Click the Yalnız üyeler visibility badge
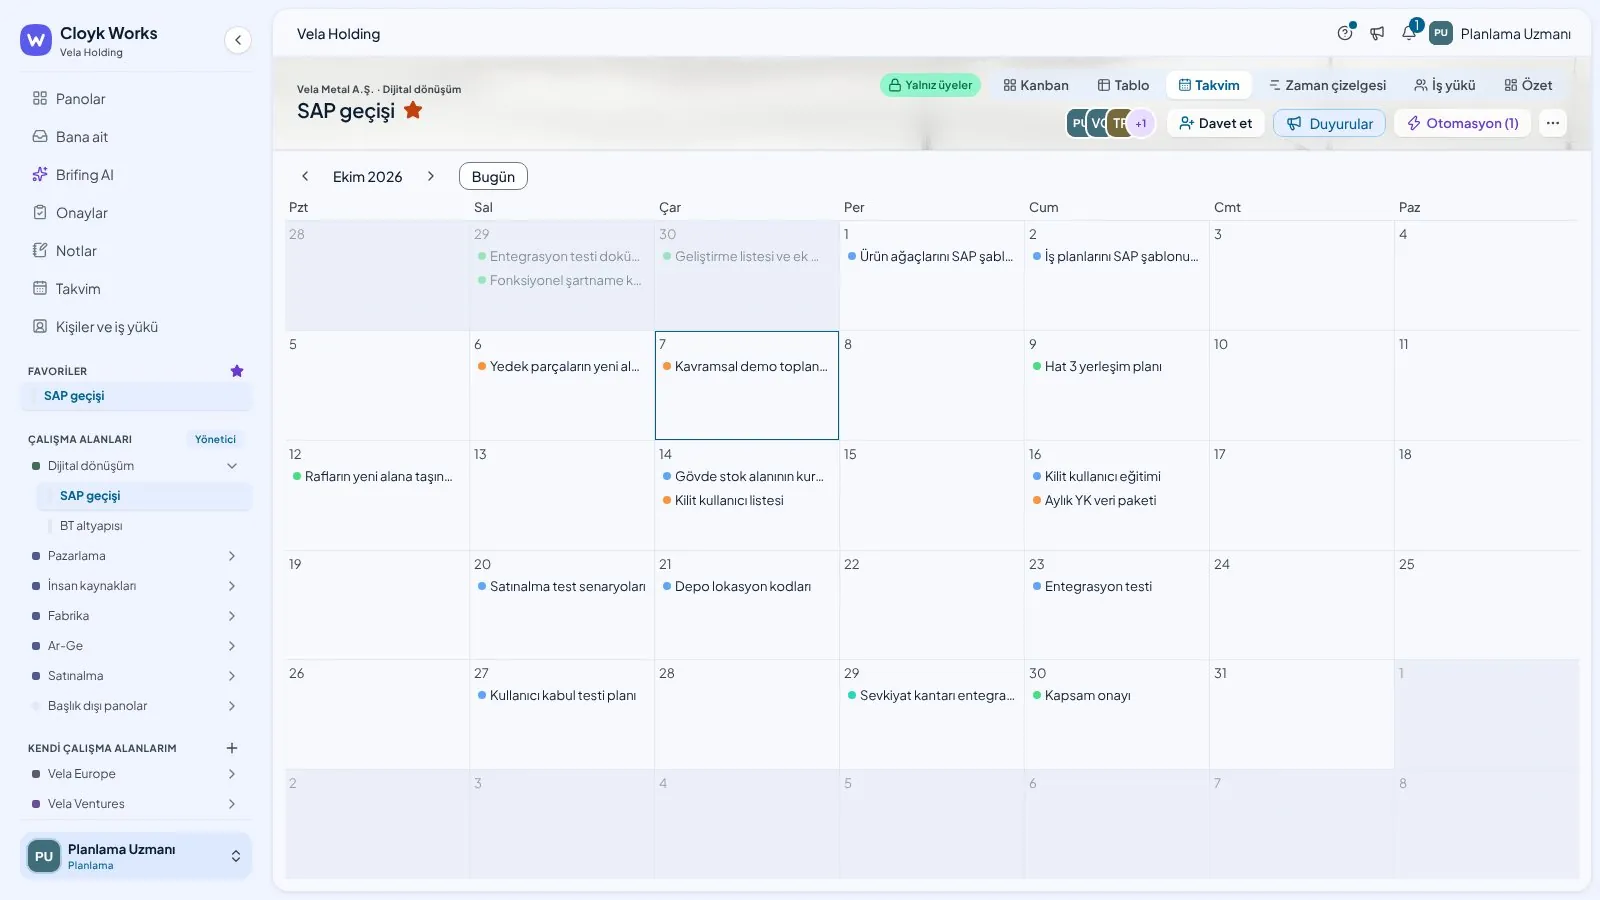This screenshot has width=1600, height=900. click(930, 85)
